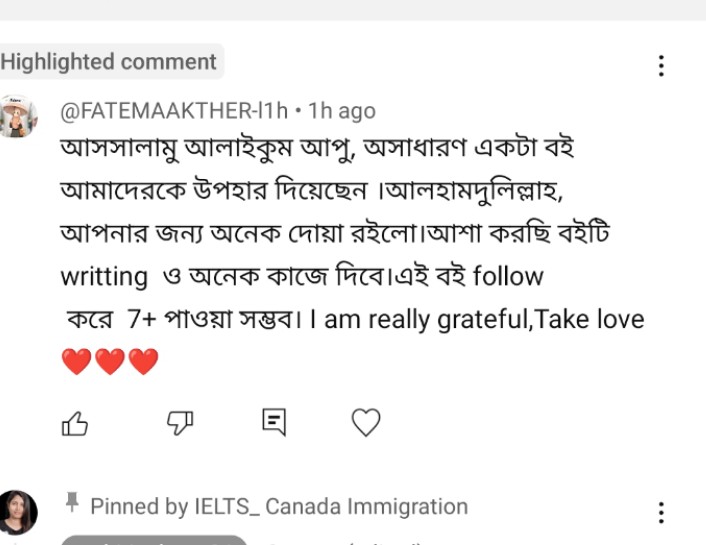Click the '7+' score in the comment
The width and height of the screenshot is (706, 545).
pos(146,320)
